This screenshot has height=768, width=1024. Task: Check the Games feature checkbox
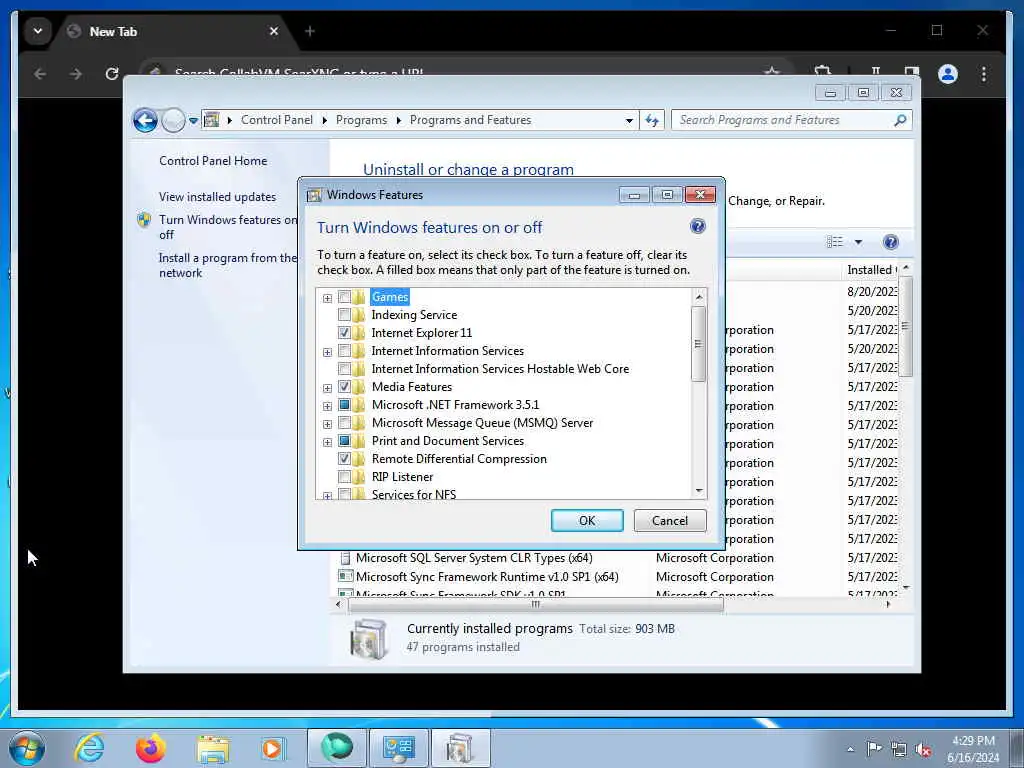[x=344, y=297]
